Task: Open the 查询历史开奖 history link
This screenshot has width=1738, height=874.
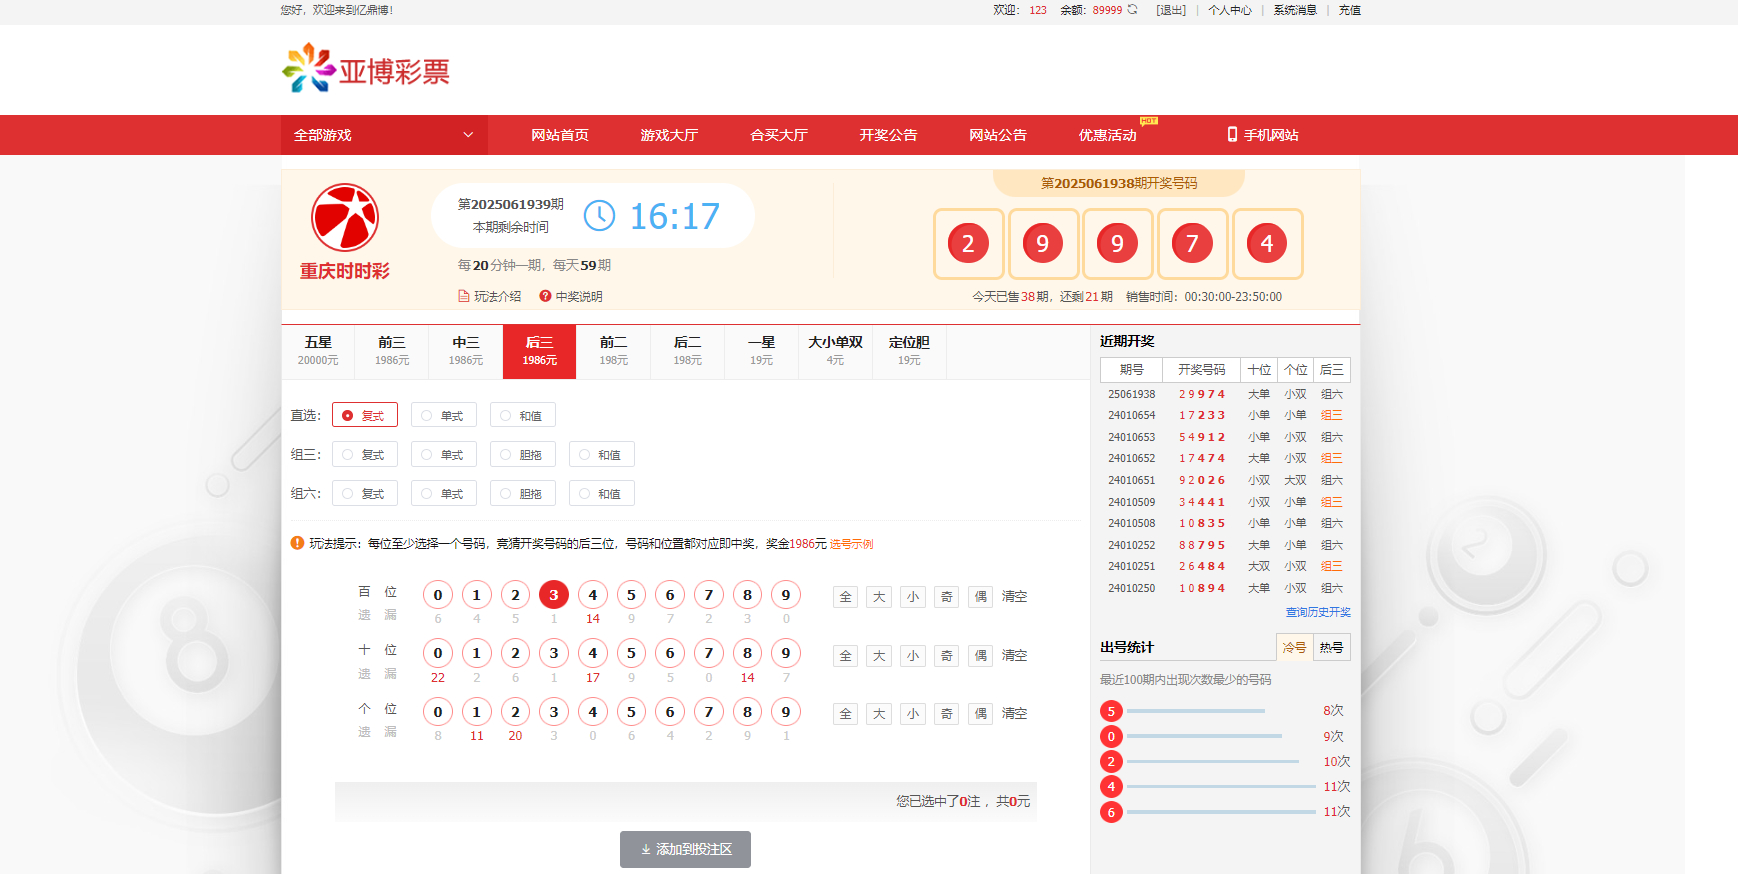Action: 1317,612
